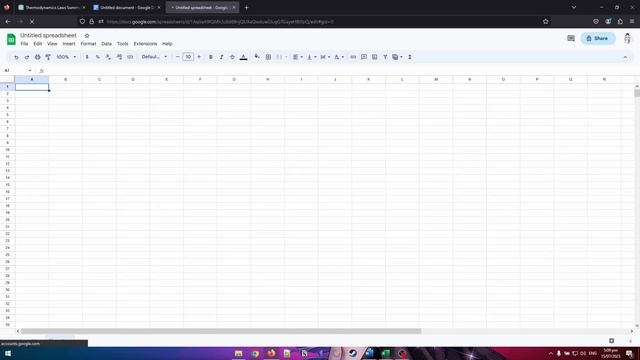
Task: Stop page loading in browser toolbar
Action: tap(32, 21)
